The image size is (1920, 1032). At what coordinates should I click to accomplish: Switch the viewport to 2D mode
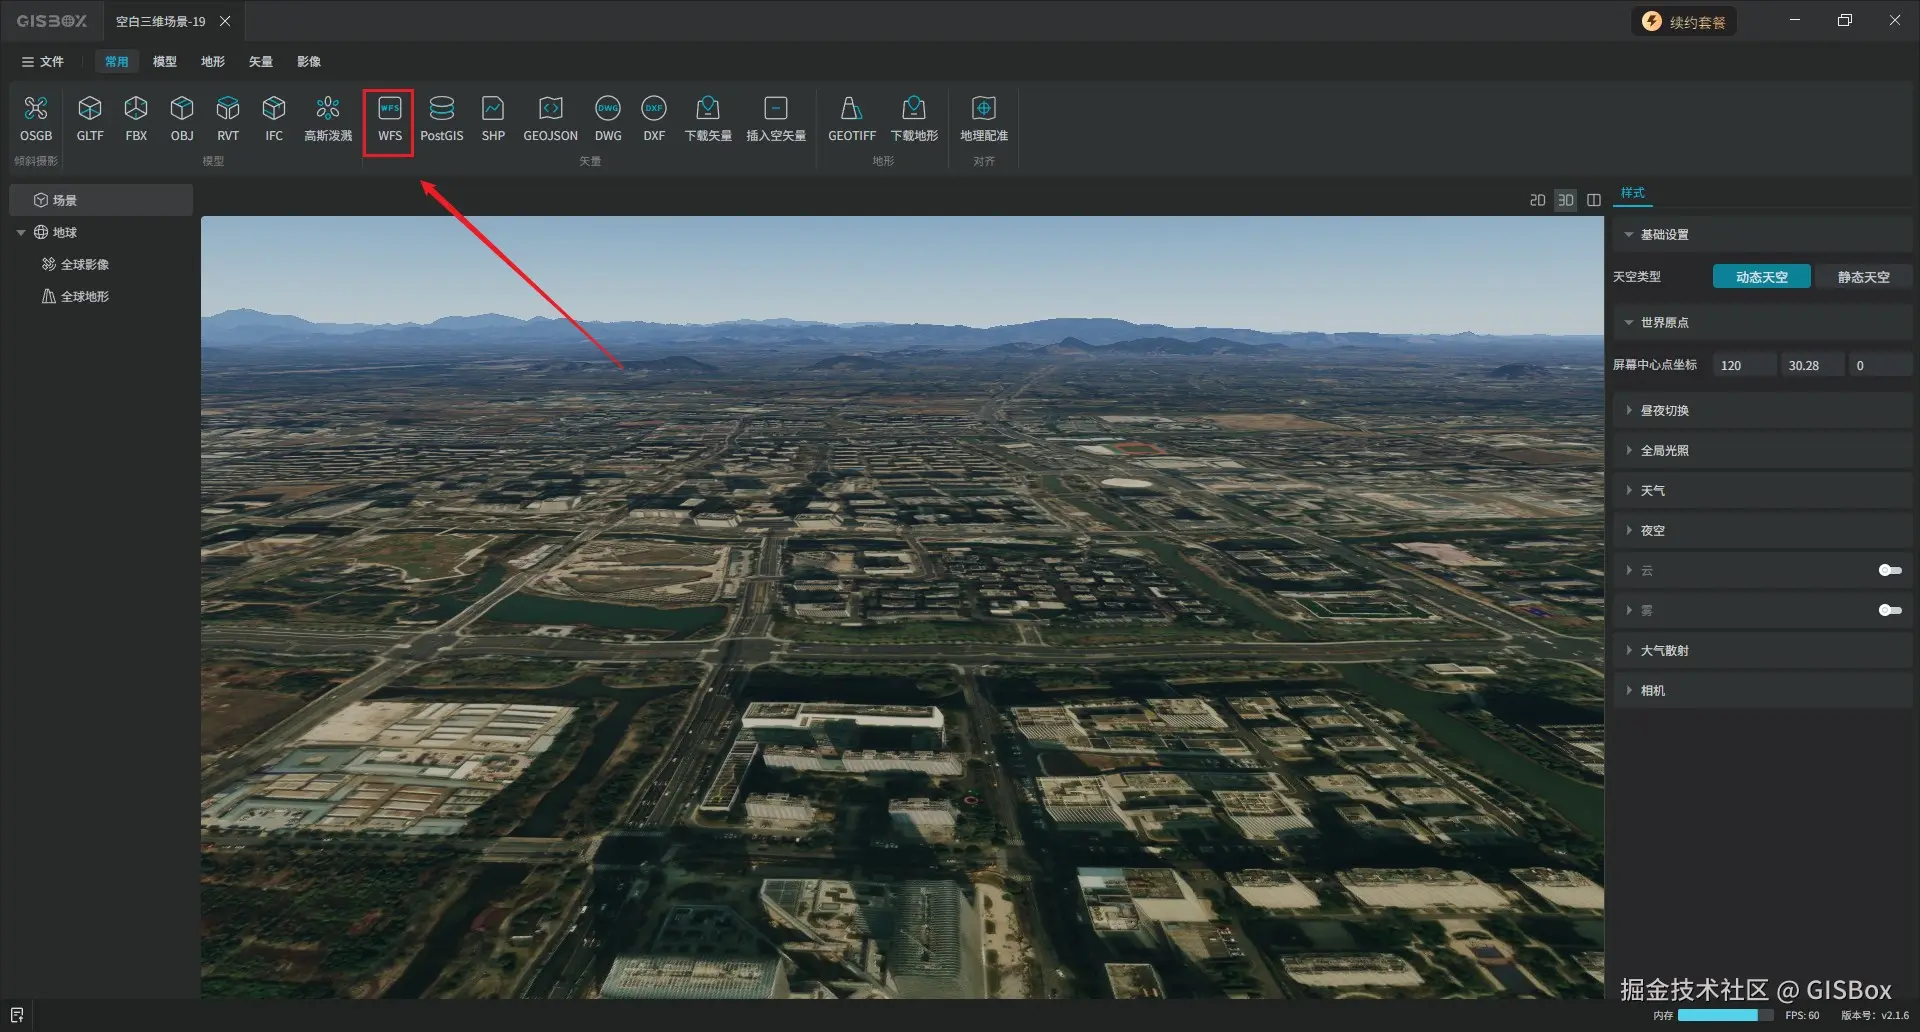click(x=1537, y=200)
